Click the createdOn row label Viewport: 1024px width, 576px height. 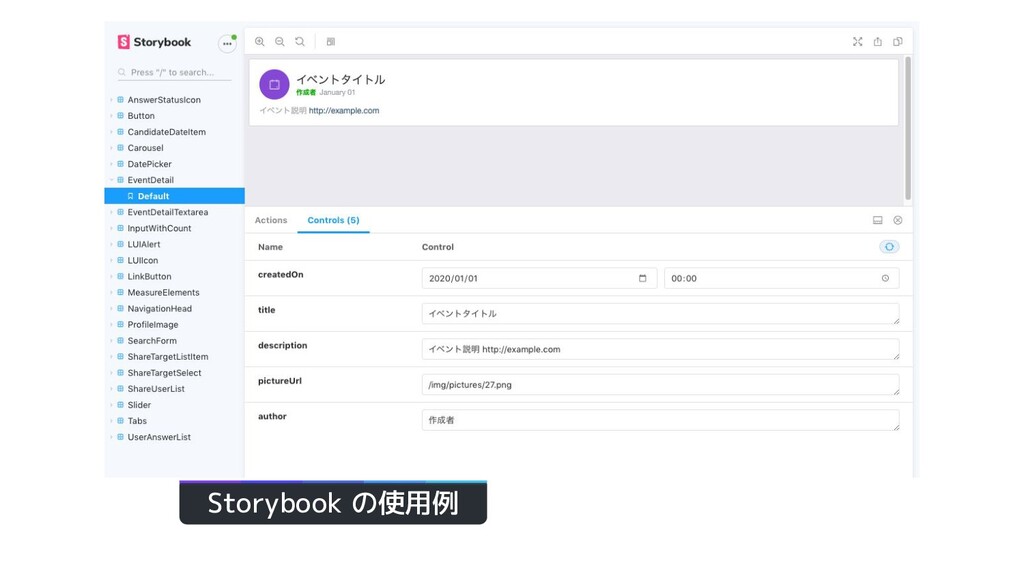[281, 274]
